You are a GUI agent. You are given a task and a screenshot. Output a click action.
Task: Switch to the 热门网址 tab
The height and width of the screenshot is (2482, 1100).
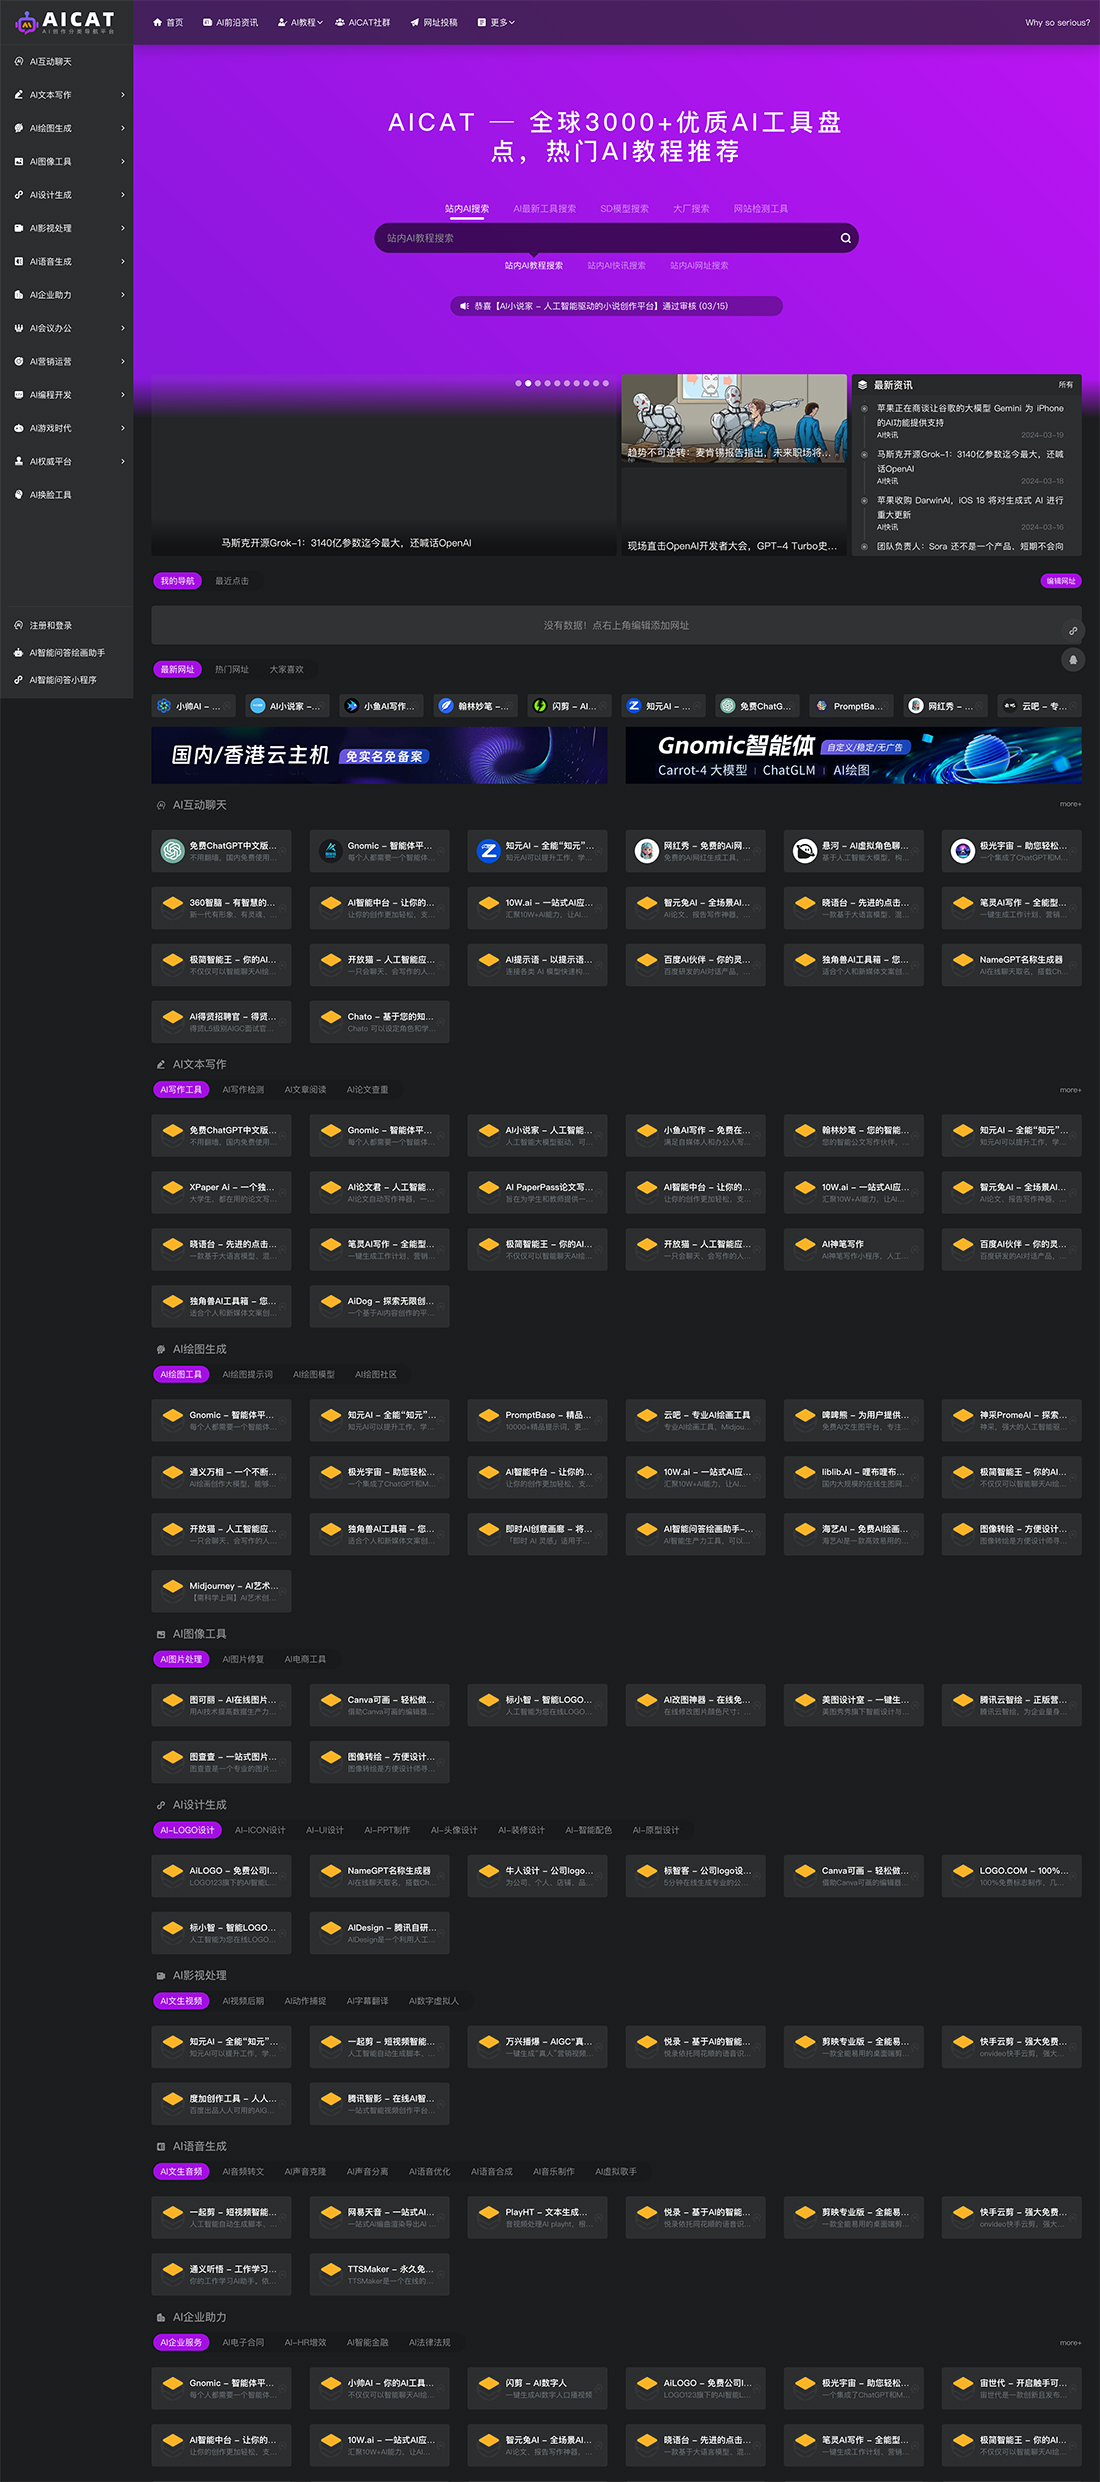(x=232, y=670)
